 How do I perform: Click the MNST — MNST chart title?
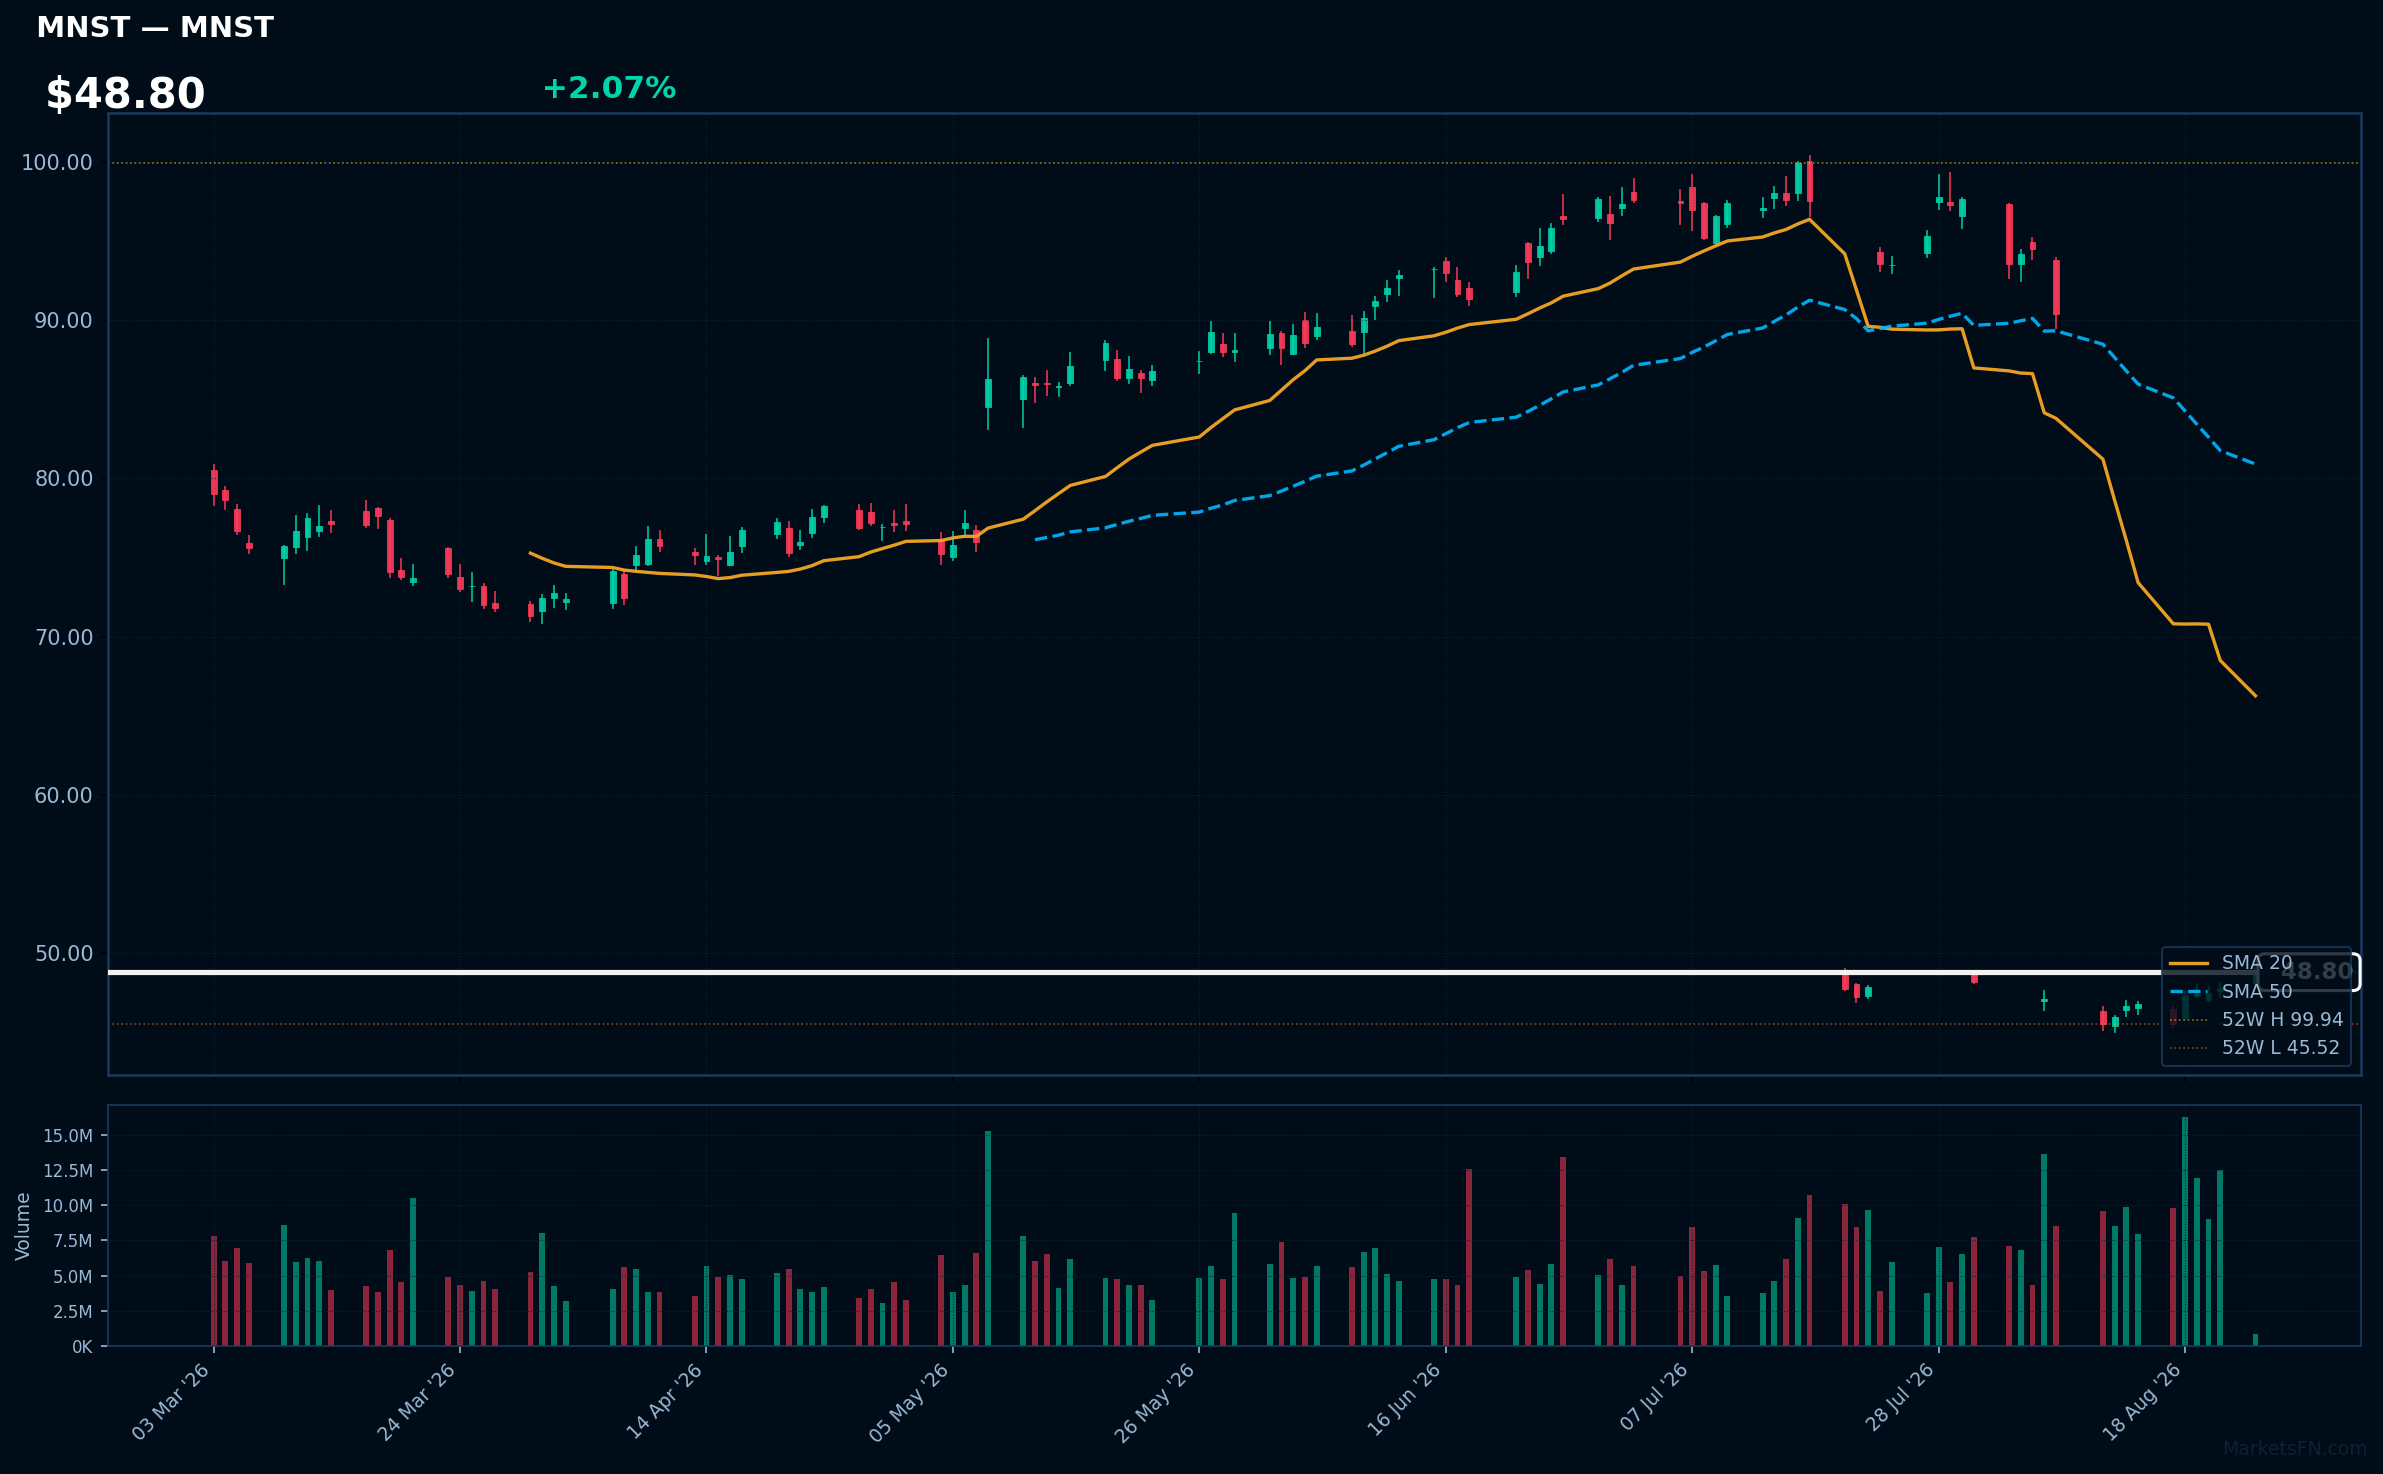155,28
